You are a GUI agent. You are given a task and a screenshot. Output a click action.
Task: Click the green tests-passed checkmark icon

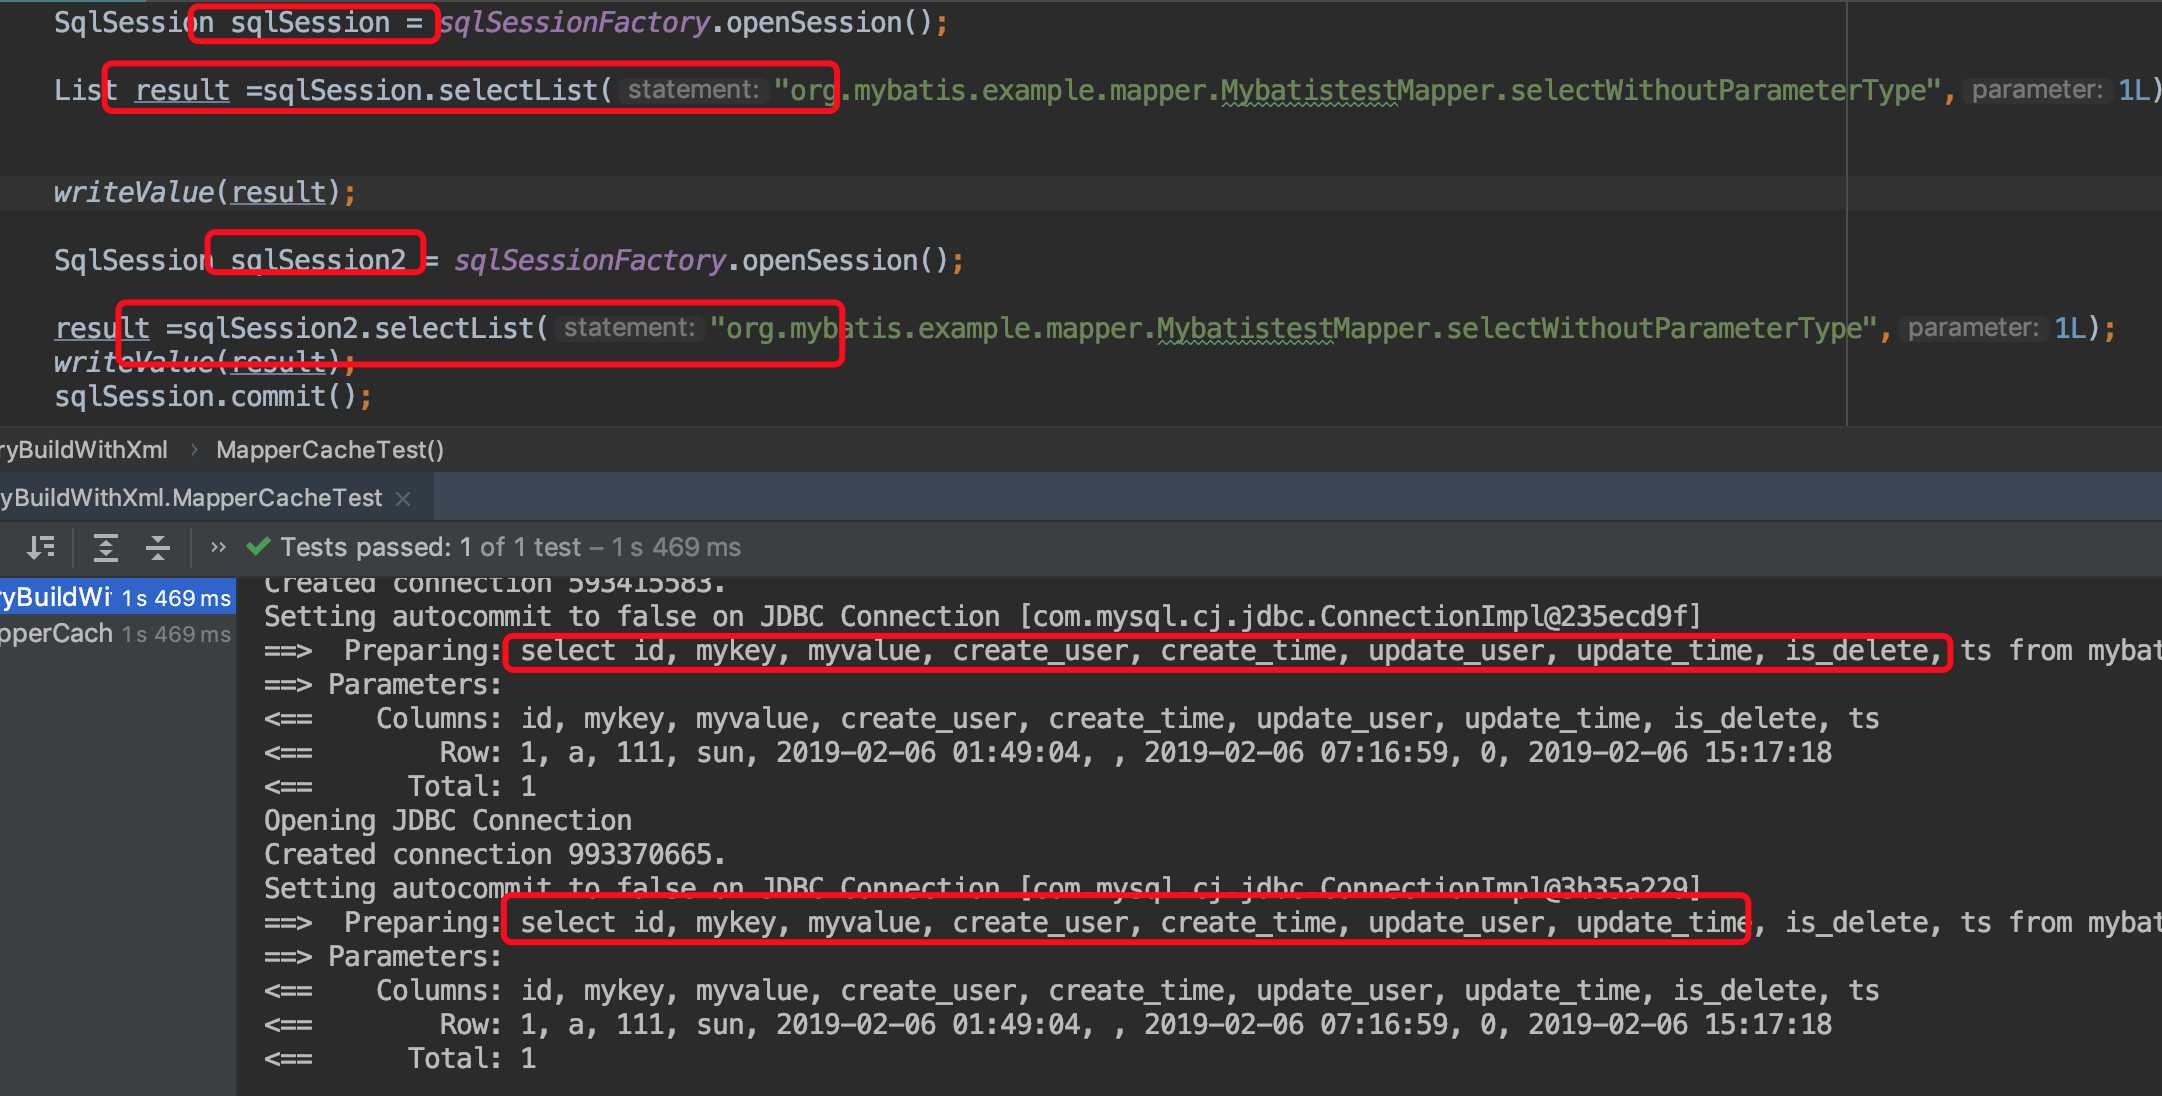coord(258,546)
